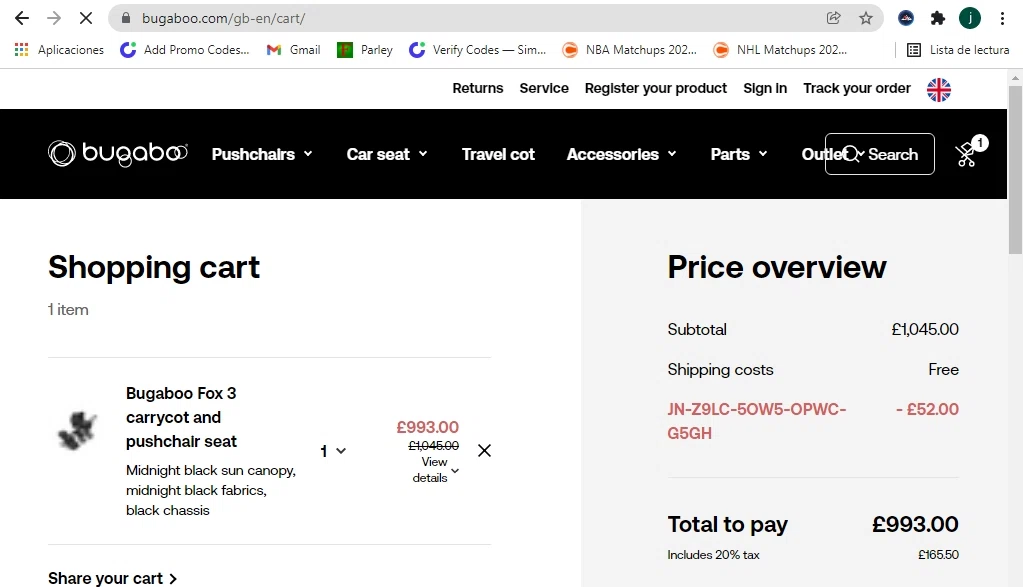1023x587 pixels.
Task: Click the product thumbnail image
Action: coord(77,430)
